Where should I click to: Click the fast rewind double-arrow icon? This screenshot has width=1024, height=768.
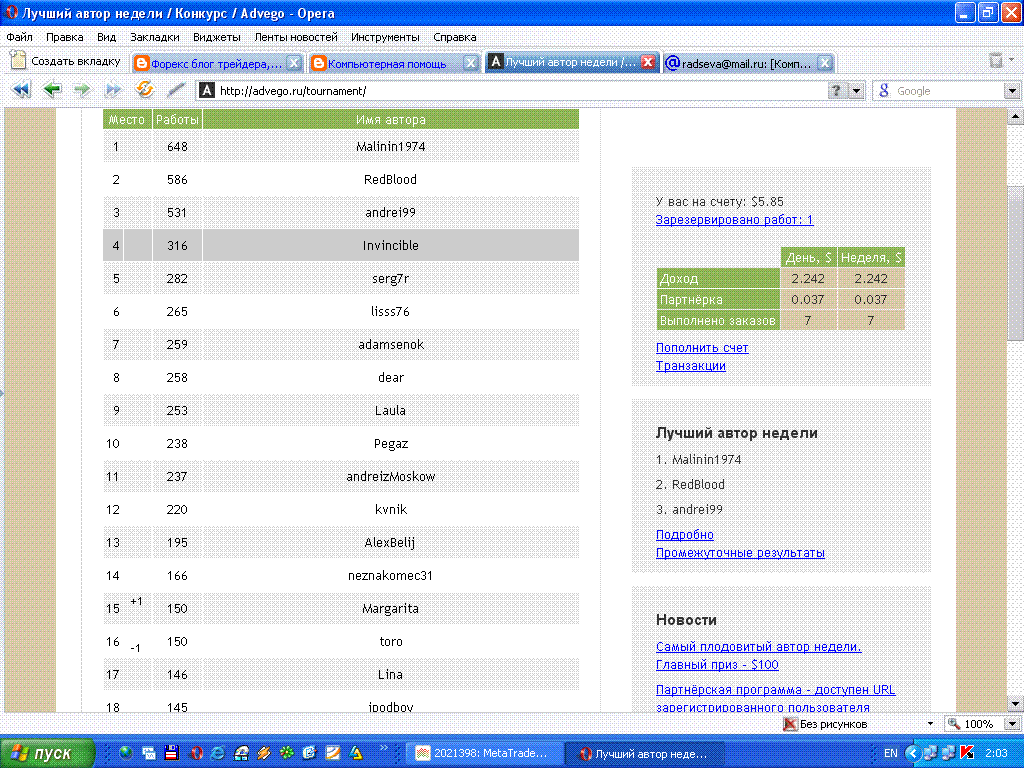tap(21, 89)
